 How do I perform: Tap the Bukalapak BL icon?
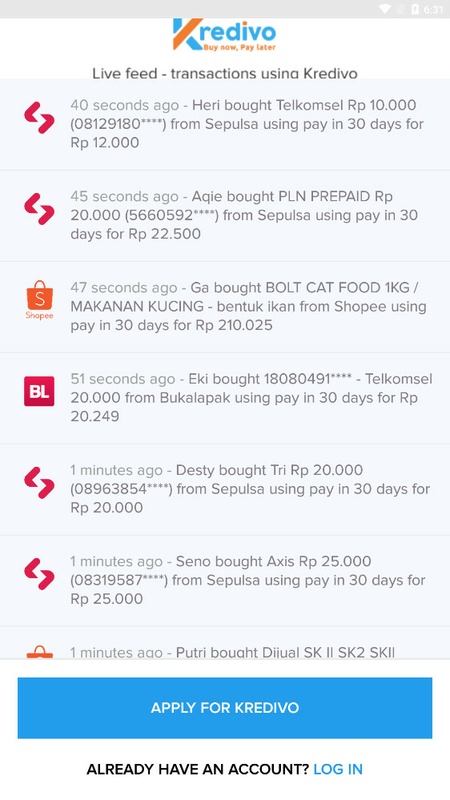click(39, 391)
